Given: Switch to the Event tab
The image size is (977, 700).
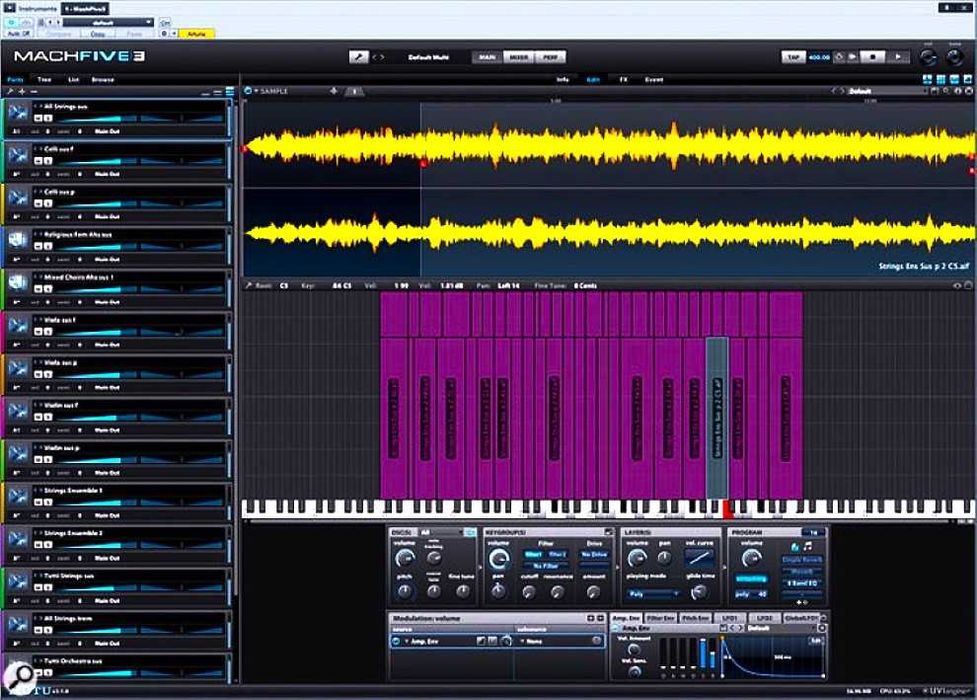Looking at the screenshot, I should (x=654, y=80).
